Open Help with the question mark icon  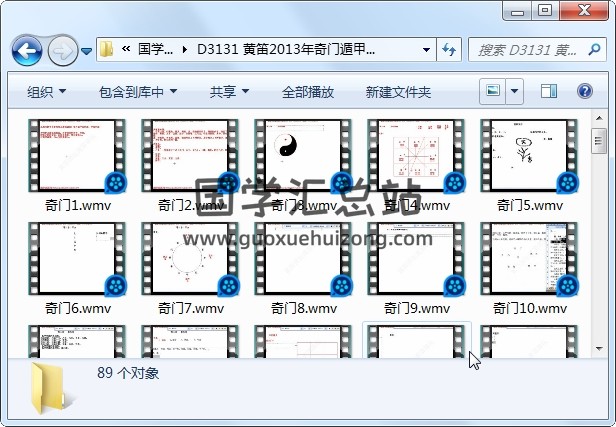coord(585,91)
